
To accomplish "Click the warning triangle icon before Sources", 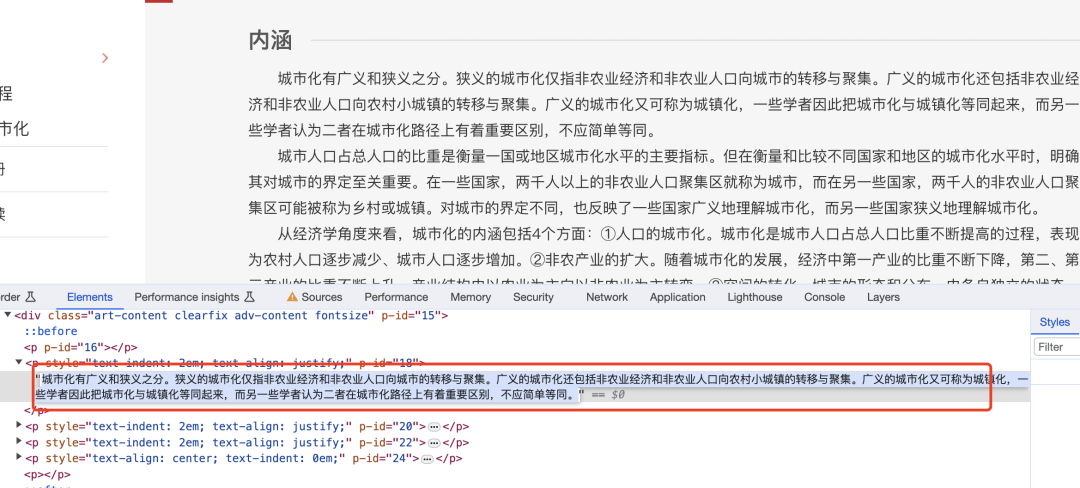I will [x=292, y=297].
